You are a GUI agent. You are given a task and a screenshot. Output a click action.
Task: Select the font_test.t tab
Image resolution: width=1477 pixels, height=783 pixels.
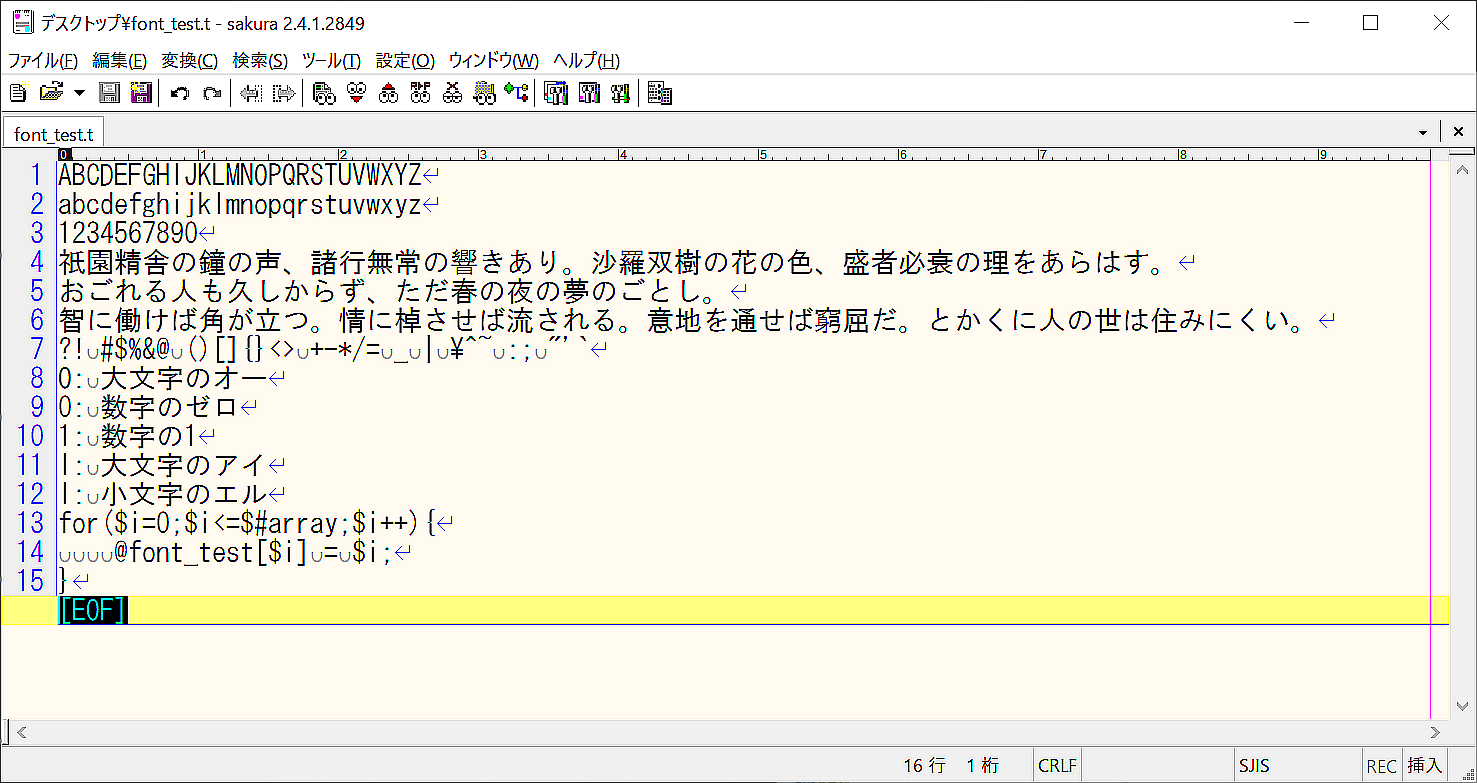(54, 134)
